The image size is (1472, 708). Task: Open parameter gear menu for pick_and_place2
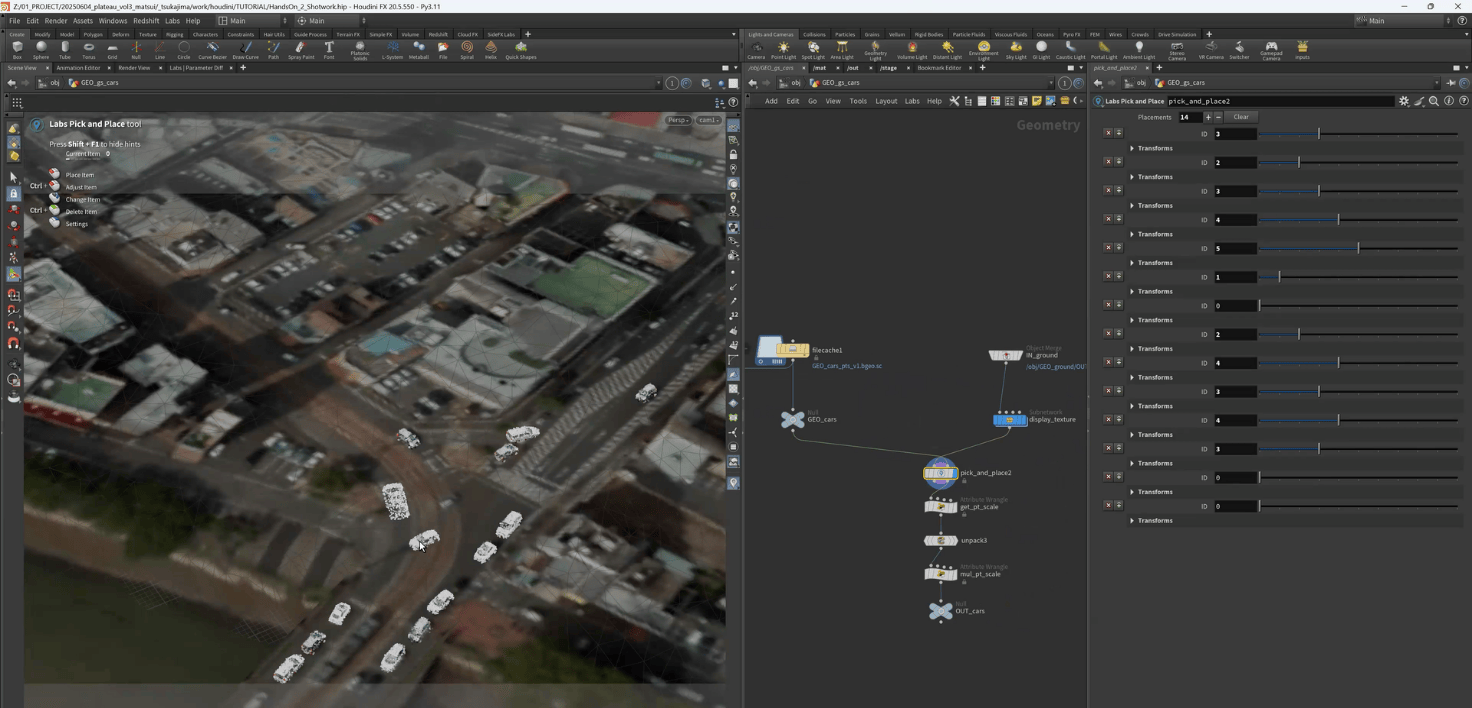(1403, 101)
